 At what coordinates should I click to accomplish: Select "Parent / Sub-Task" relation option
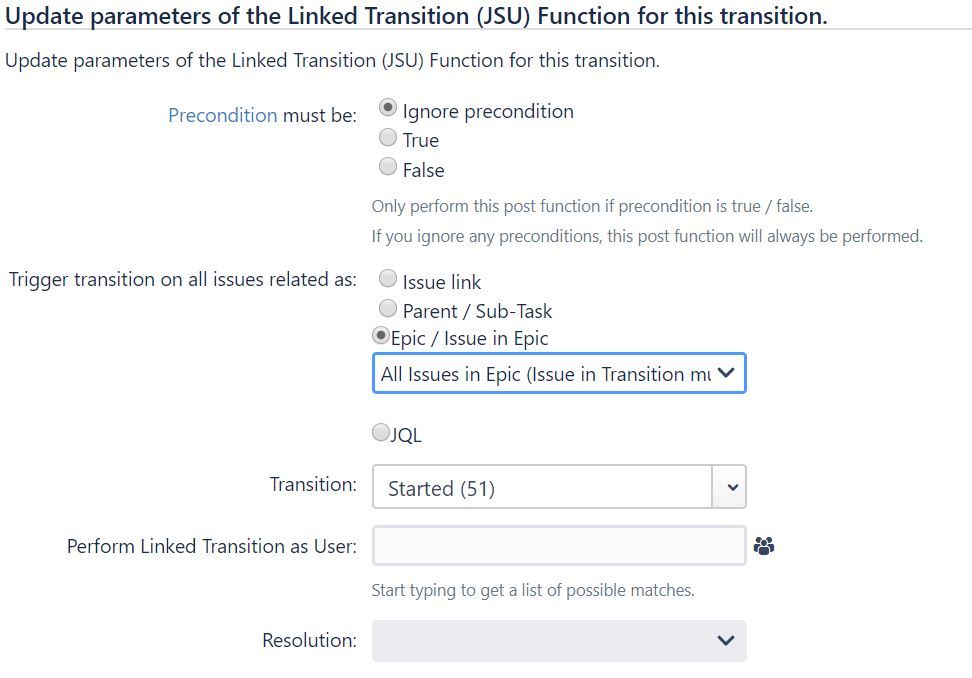[x=388, y=308]
